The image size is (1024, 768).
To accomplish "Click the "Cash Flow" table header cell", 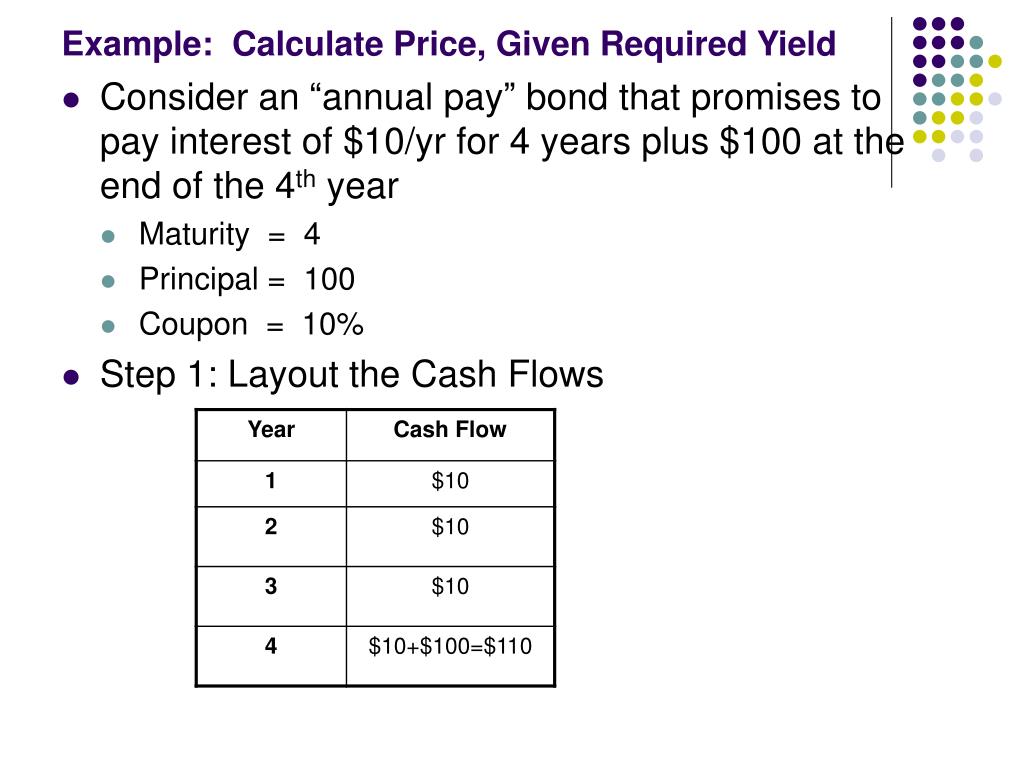I will [x=450, y=430].
